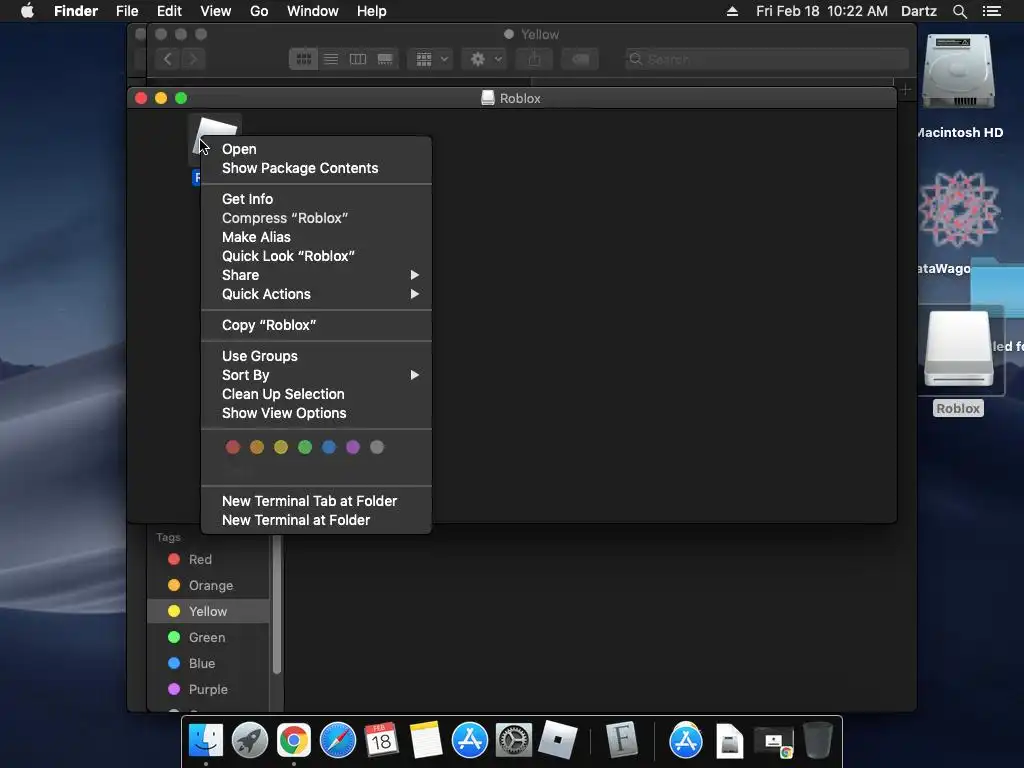This screenshot has width=1024, height=768.
Task: Select Blue tag in sidebar
Action: pyautogui.click(x=208, y=664)
